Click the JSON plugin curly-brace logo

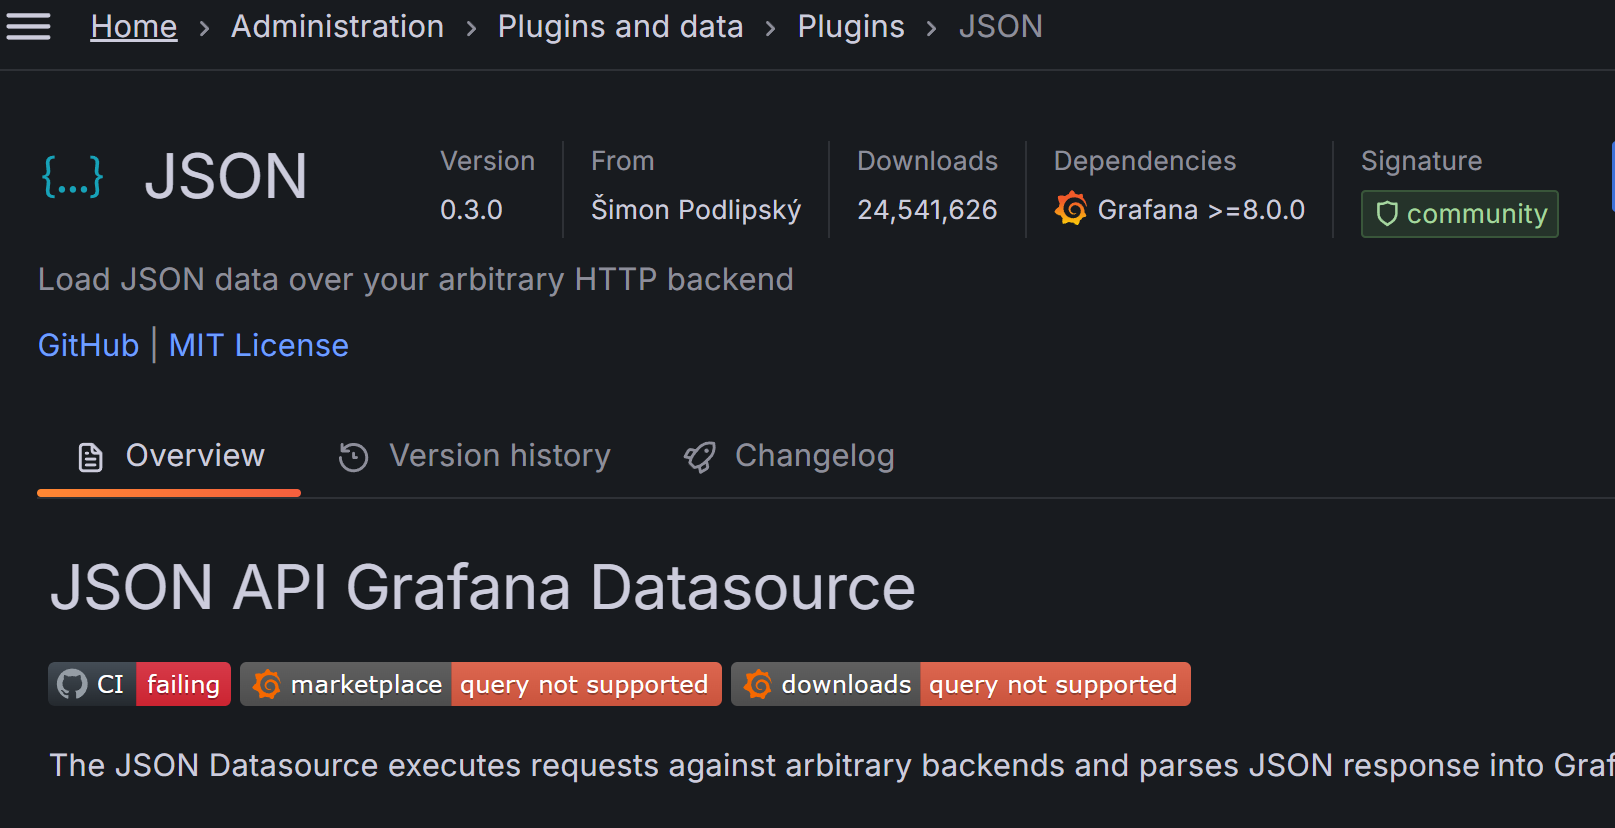click(72, 176)
